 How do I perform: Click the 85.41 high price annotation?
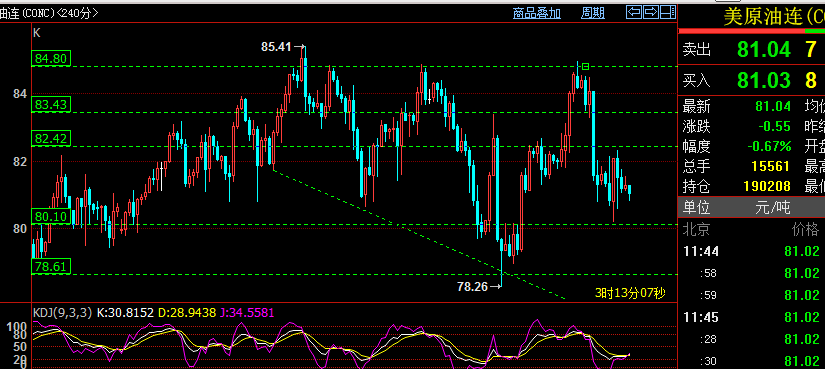(276, 47)
